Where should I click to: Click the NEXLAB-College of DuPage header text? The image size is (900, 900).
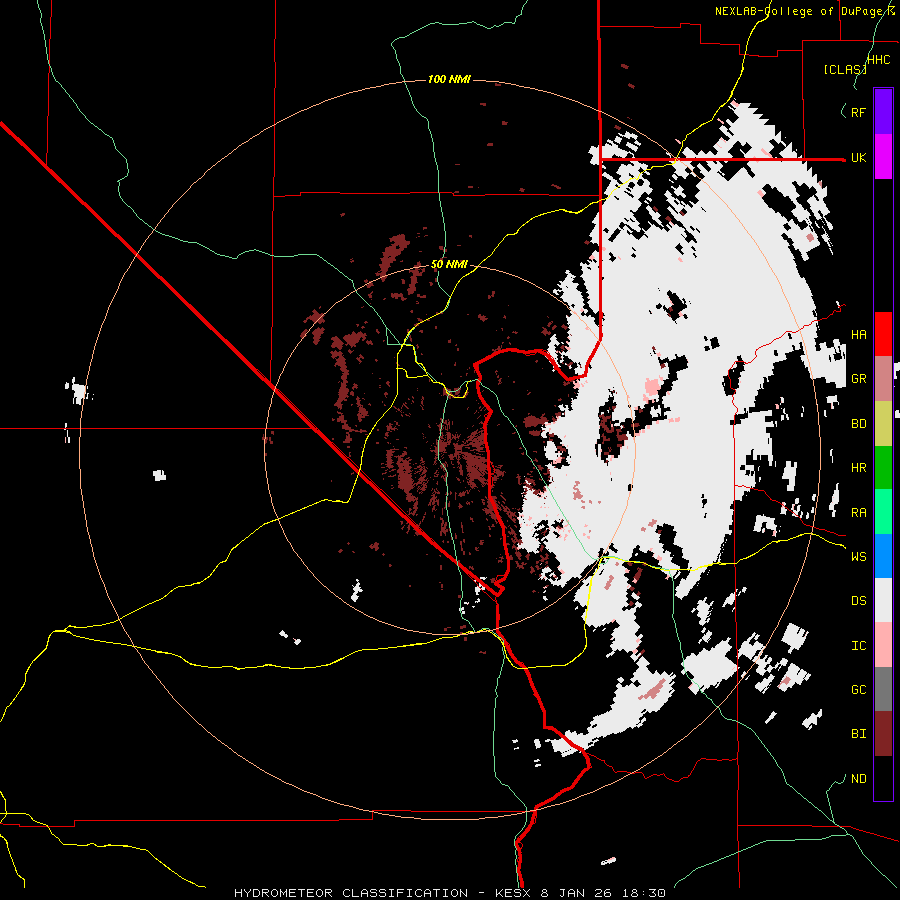(800, 11)
